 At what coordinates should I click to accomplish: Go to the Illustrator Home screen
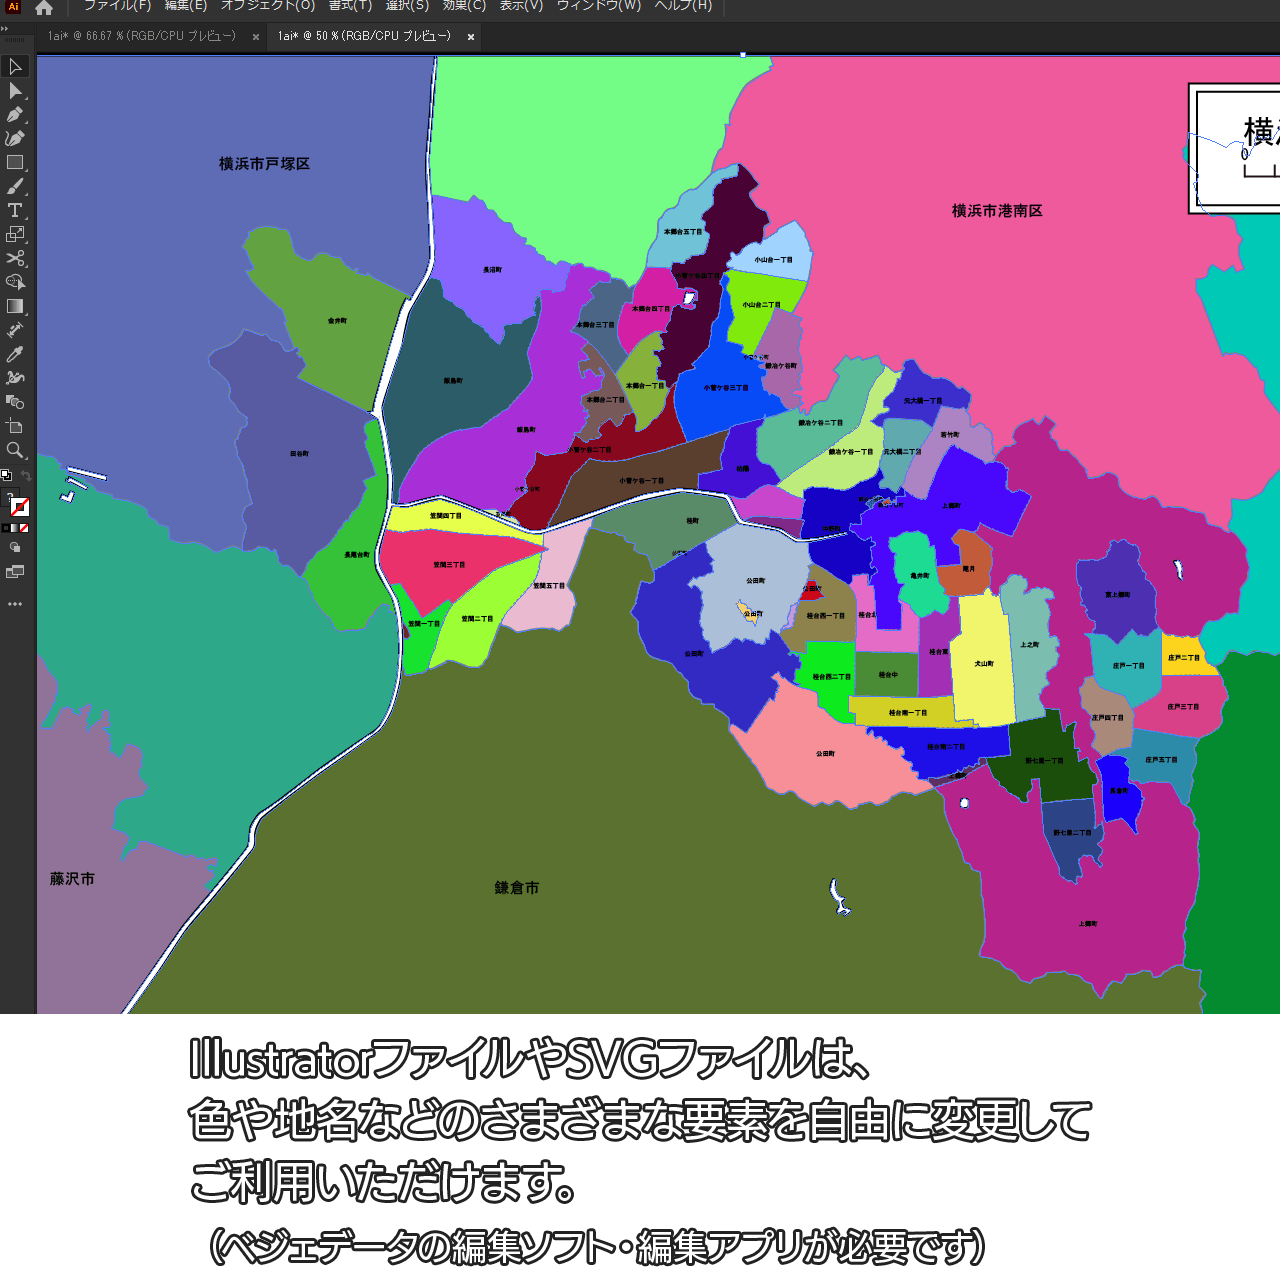44,8
